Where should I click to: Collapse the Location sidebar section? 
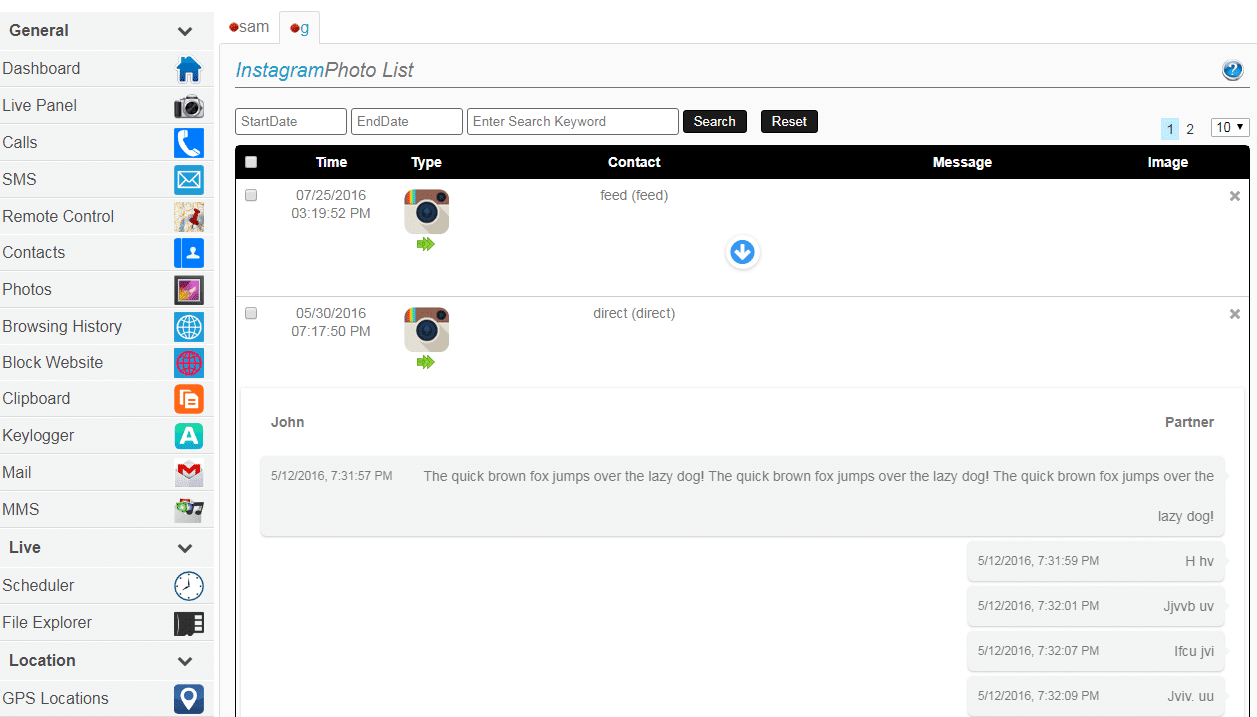[185, 661]
